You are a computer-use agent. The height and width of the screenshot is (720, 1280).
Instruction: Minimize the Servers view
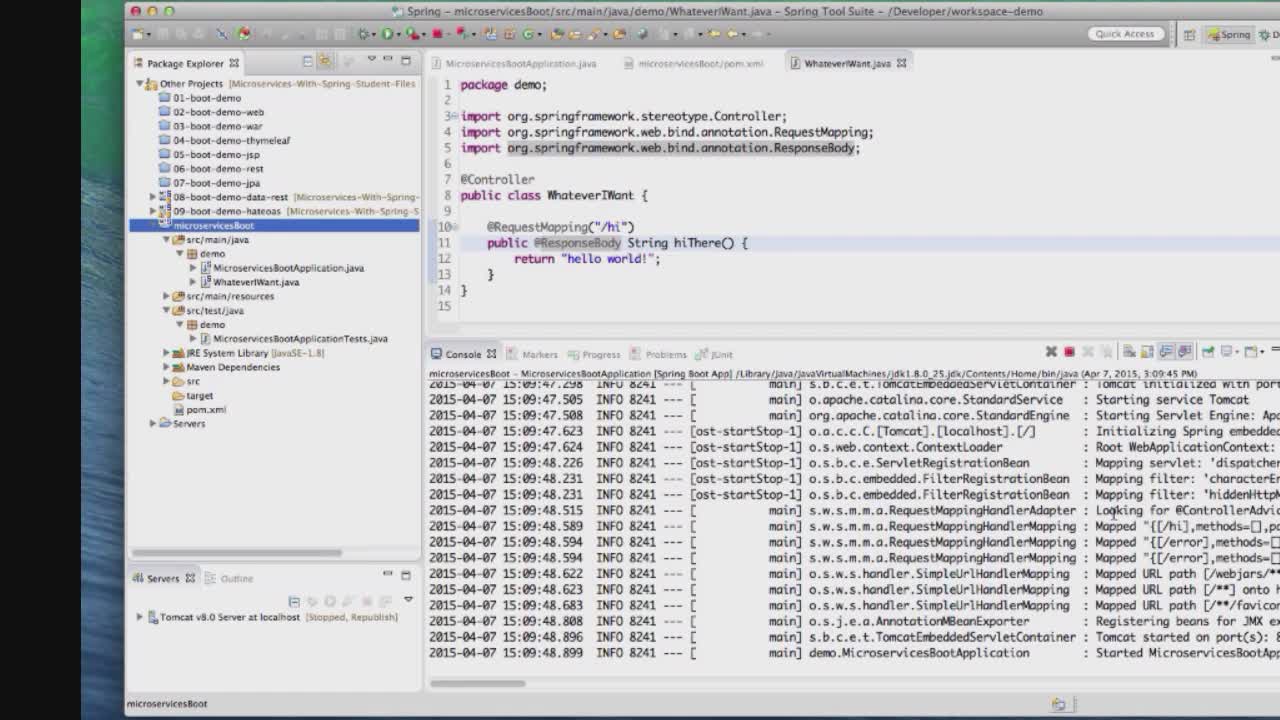[388, 575]
